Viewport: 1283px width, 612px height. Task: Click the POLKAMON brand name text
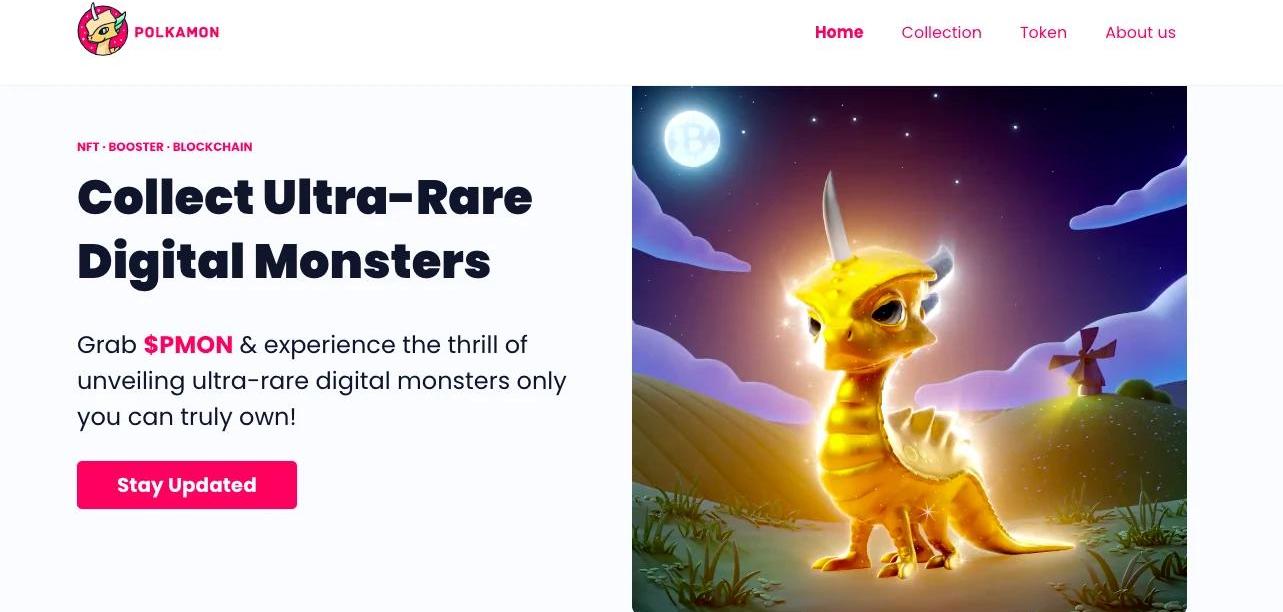click(177, 32)
